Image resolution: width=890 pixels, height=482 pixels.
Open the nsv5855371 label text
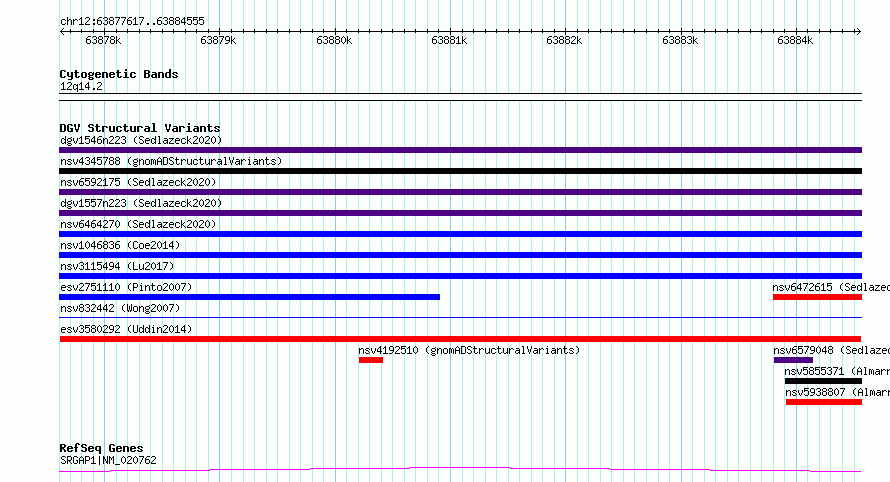[837, 371]
